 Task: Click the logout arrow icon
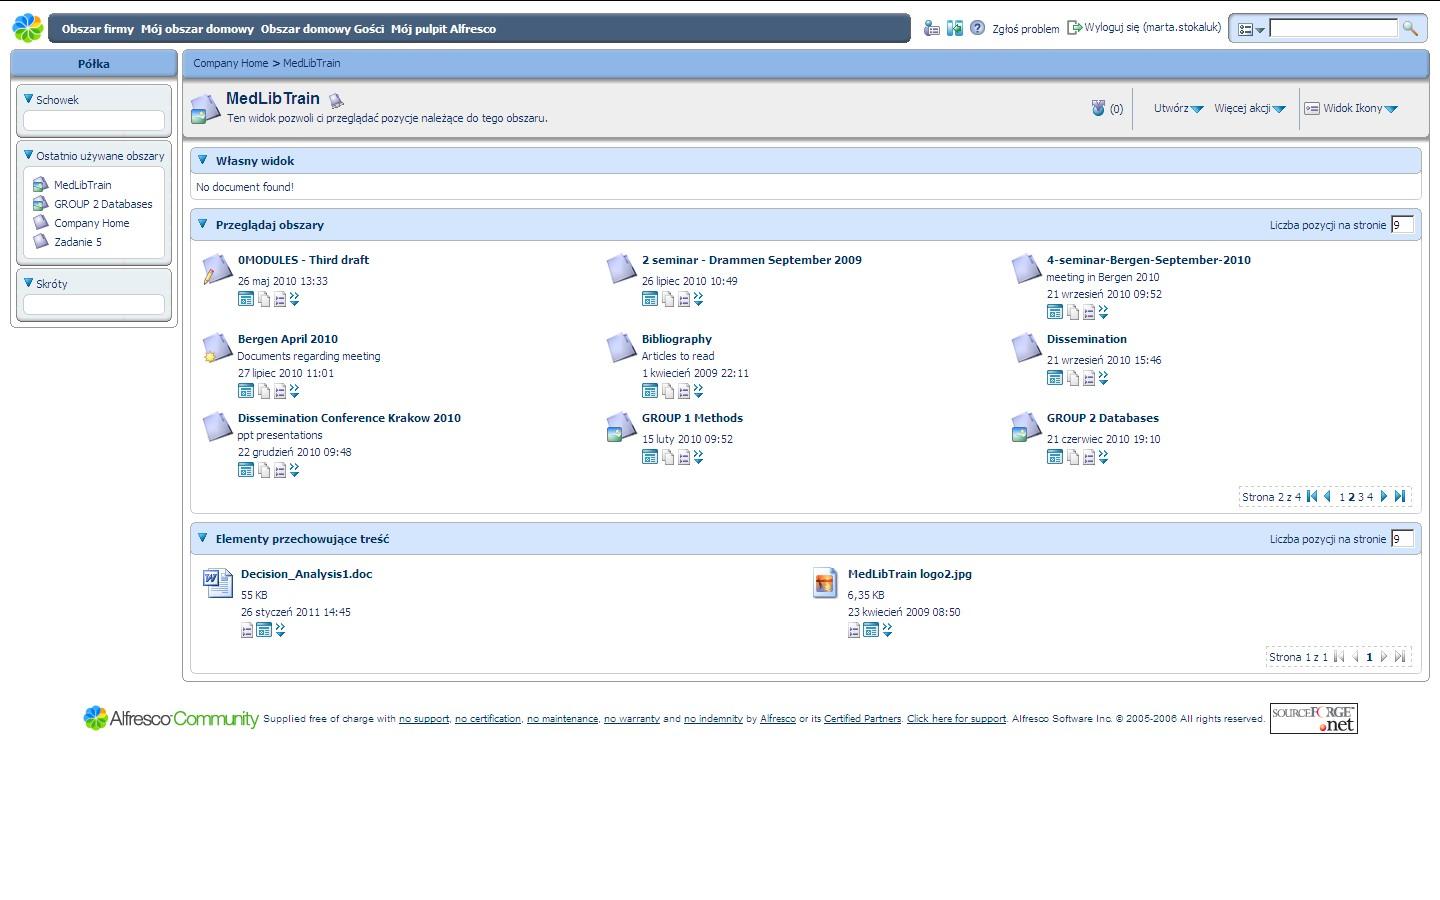(x=1075, y=28)
